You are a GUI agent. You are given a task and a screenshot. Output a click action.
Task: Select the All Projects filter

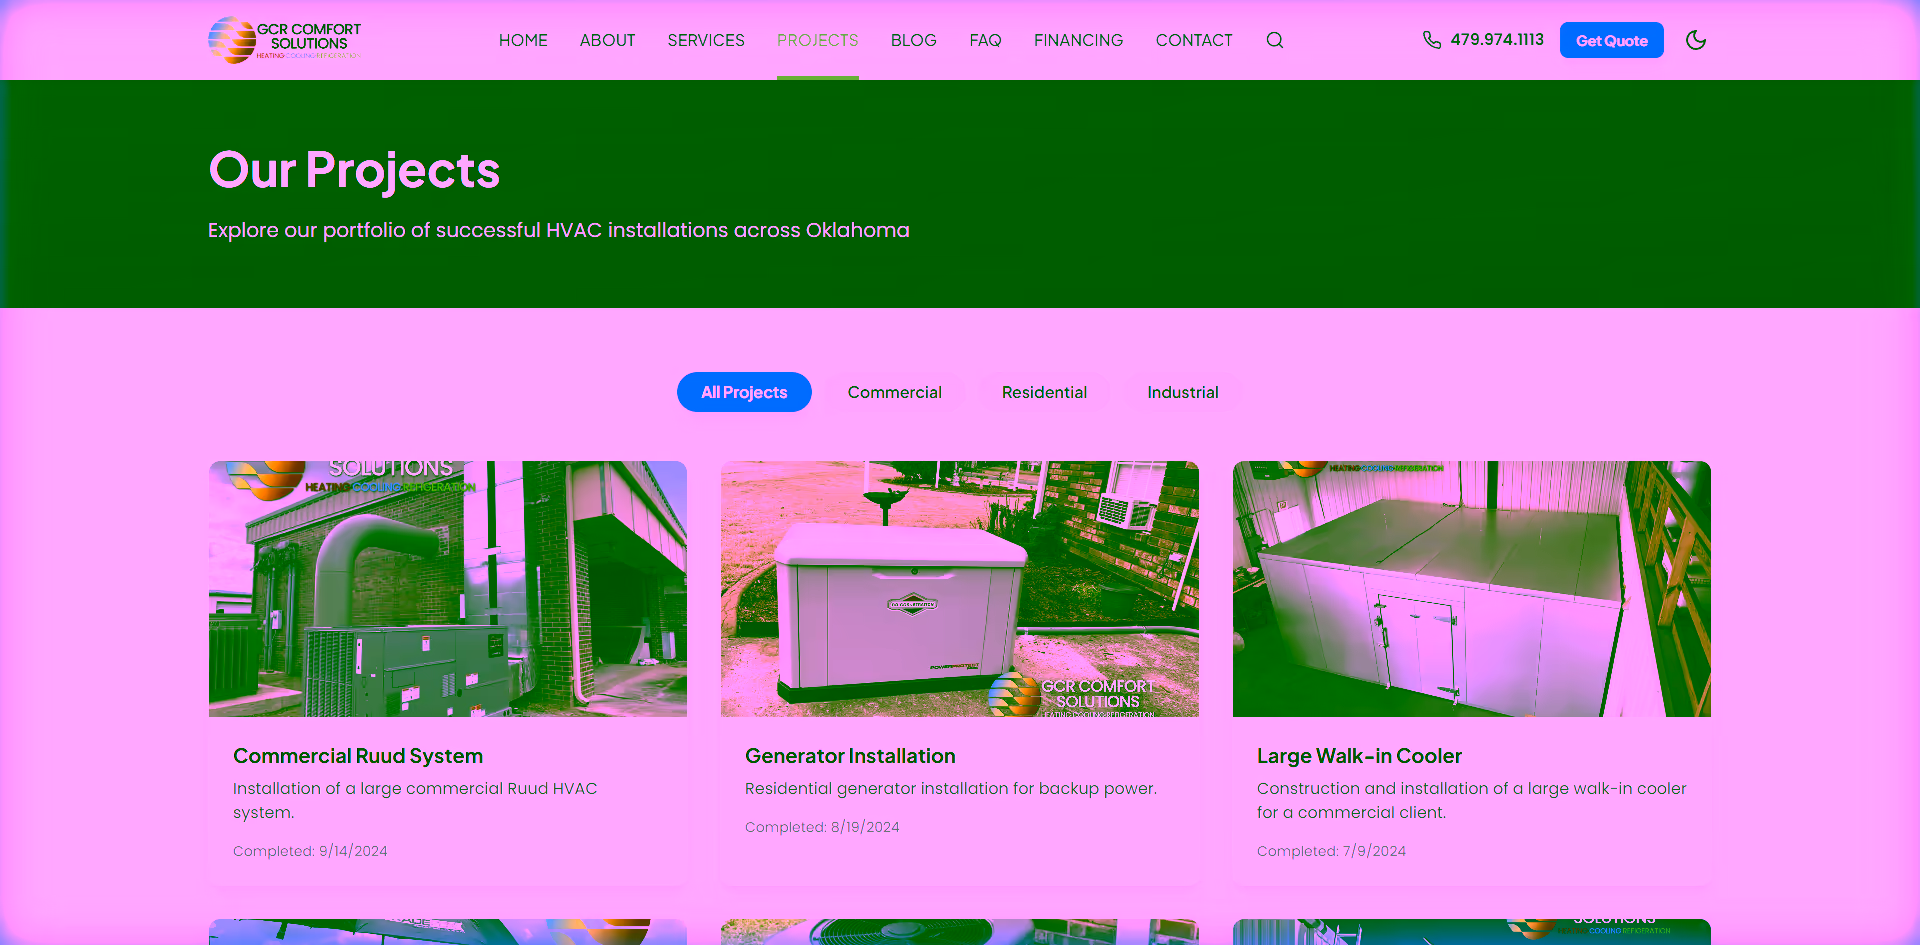744,392
